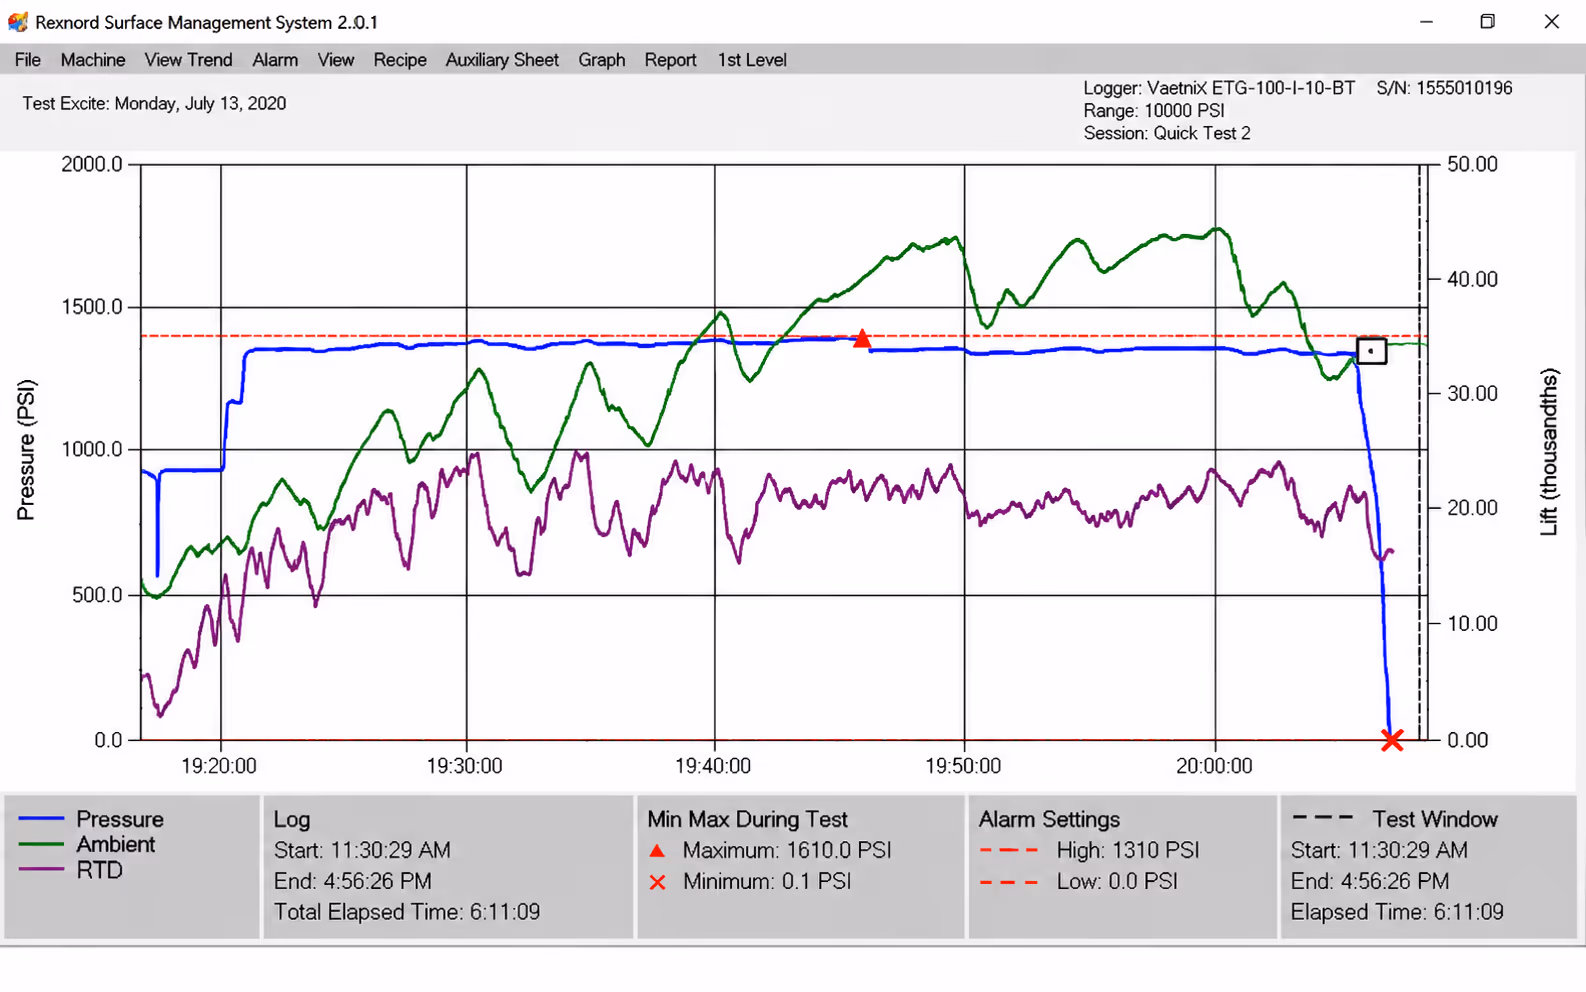This screenshot has width=1586, height=992.
Task: Click the red X icon beside Minimum
Action: tap(657, 882)
